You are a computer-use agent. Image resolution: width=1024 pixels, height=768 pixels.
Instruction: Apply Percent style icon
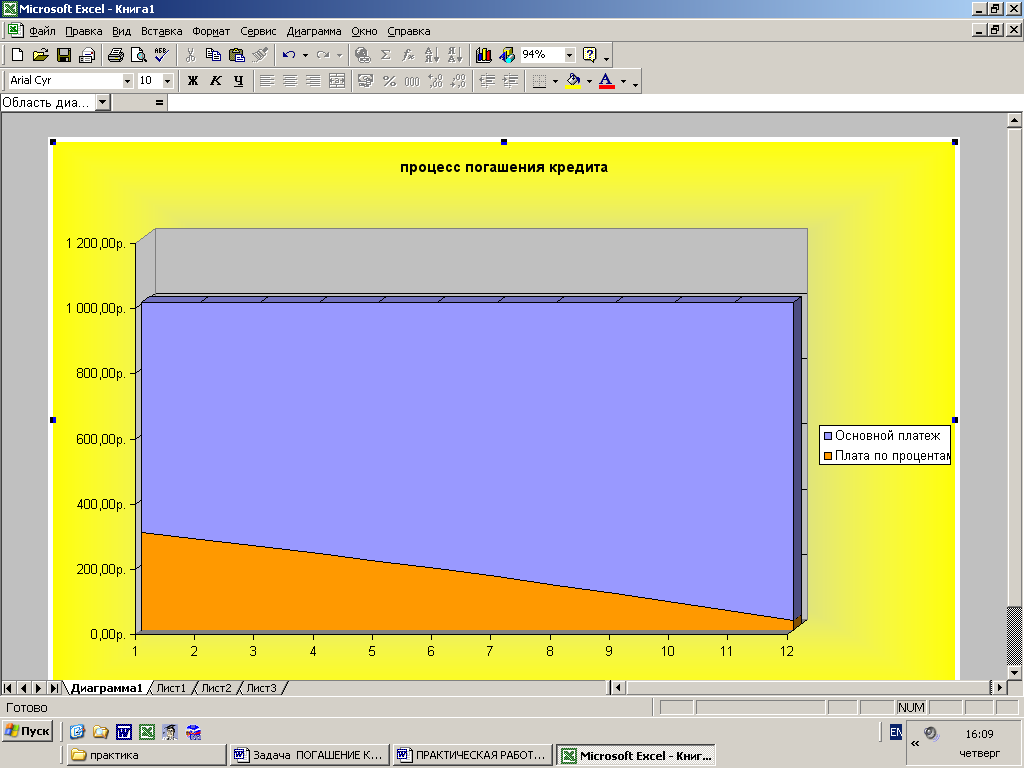389,81
